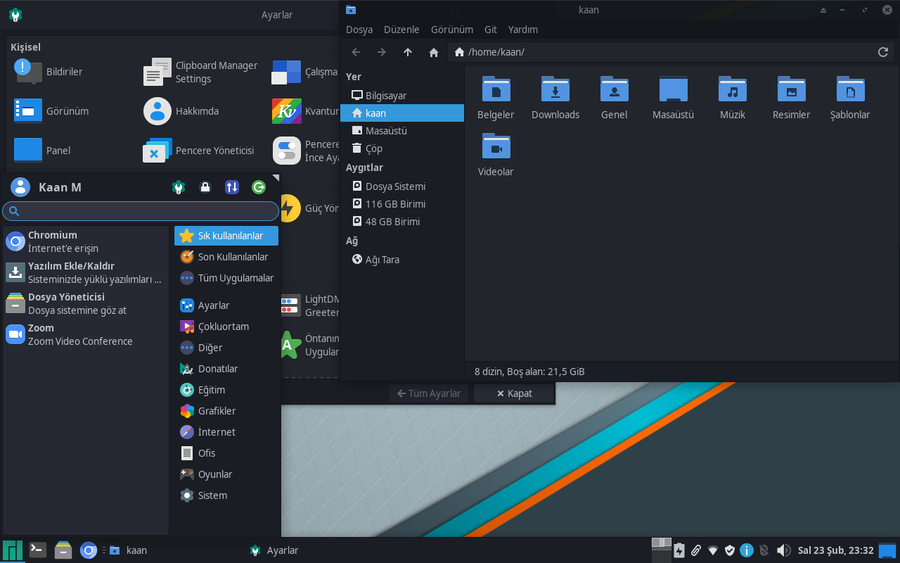Viewport: 900px width, 563px height.
Task: Click the lock screen icon in menu header
Action: coord(205,187)
